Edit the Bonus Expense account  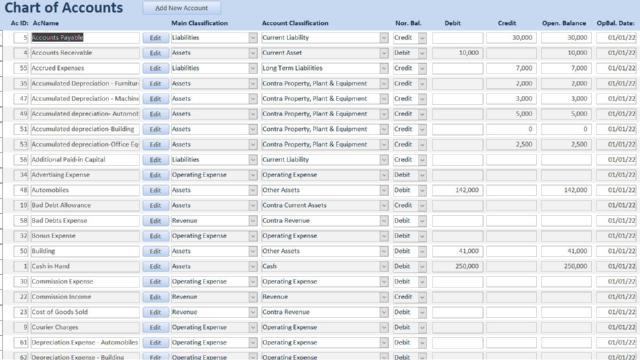tap(156, 236)
